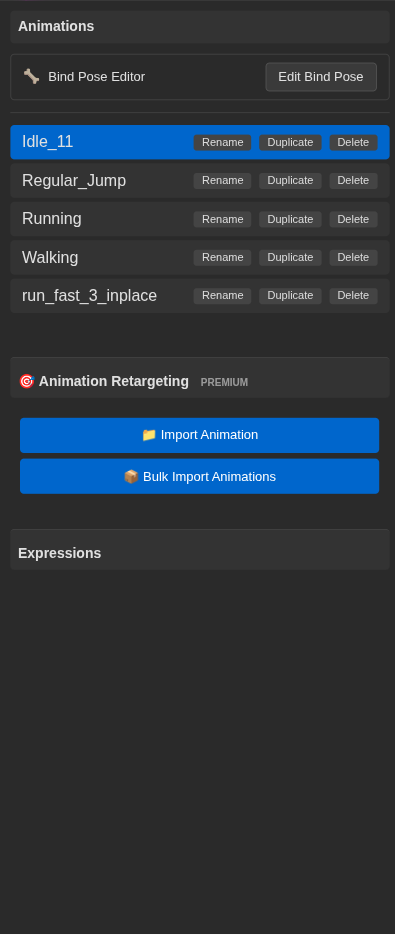Delete the Idle_11 animation
395x935 pixels.
tap(353, 143)
